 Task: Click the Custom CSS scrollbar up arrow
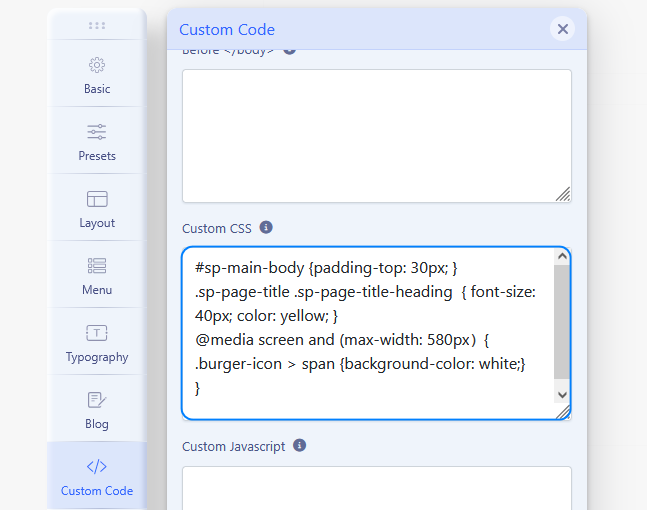(x=562, y=257)
